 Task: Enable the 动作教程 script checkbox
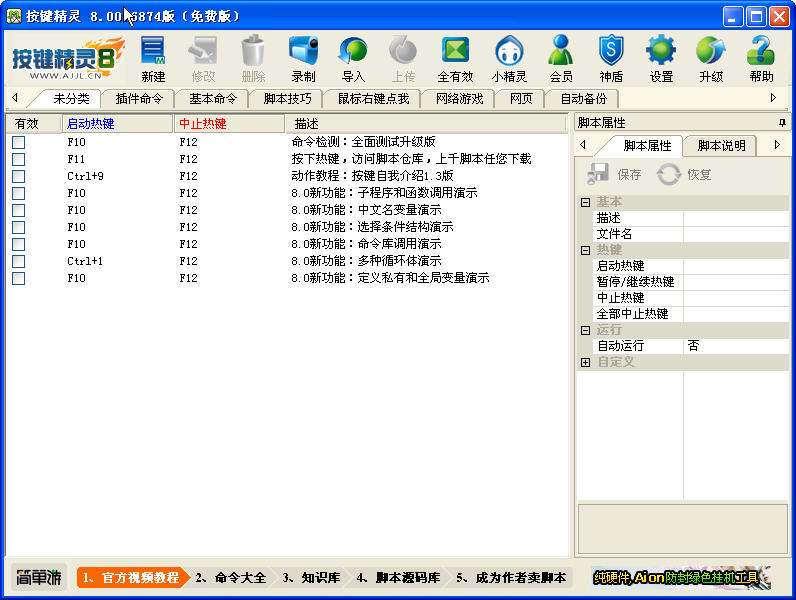(19, 176)
